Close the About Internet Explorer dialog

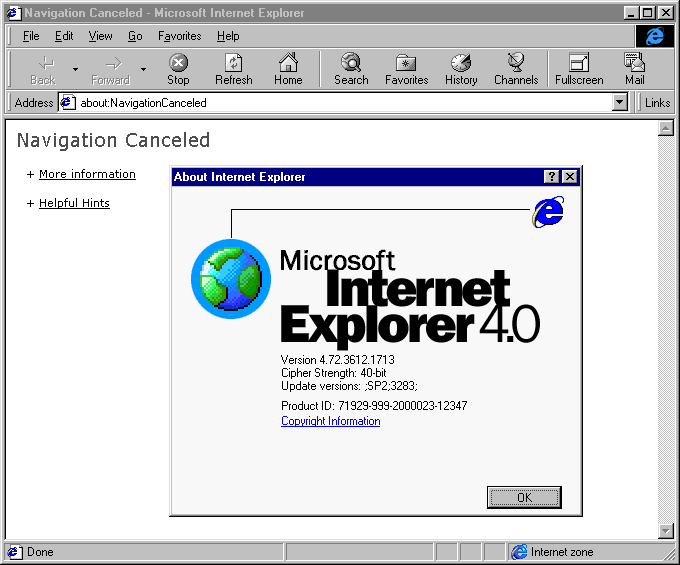570,176
